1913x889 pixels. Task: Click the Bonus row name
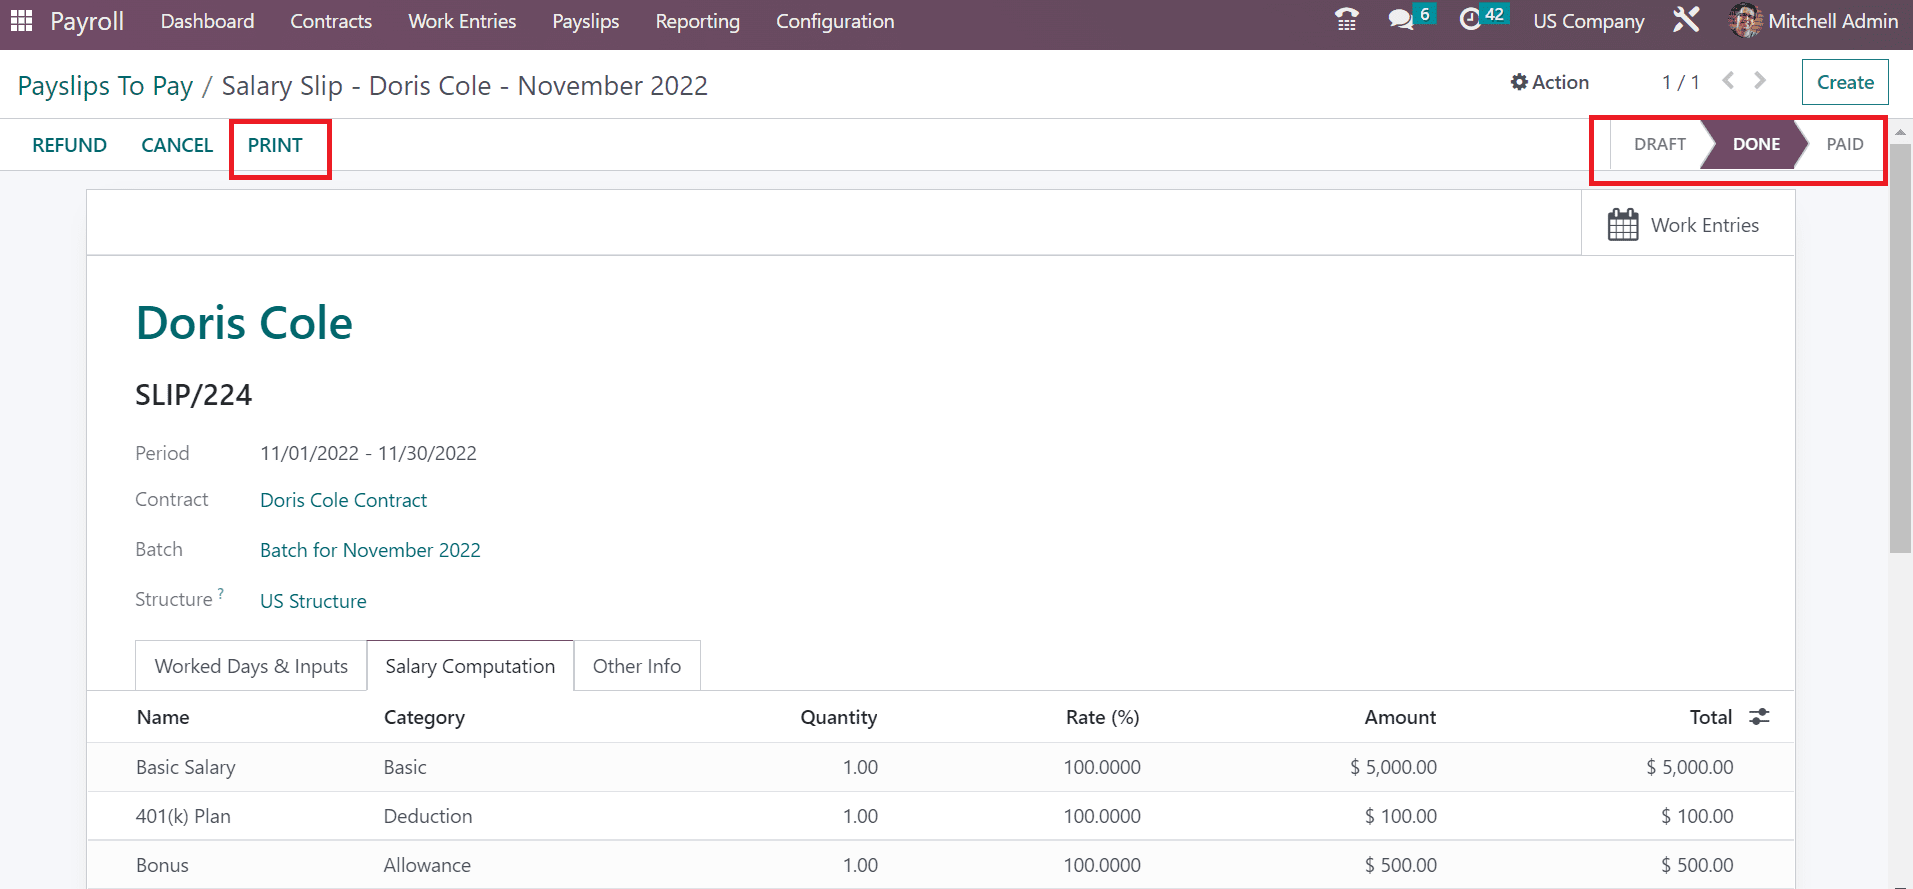[x=162, y=865]
